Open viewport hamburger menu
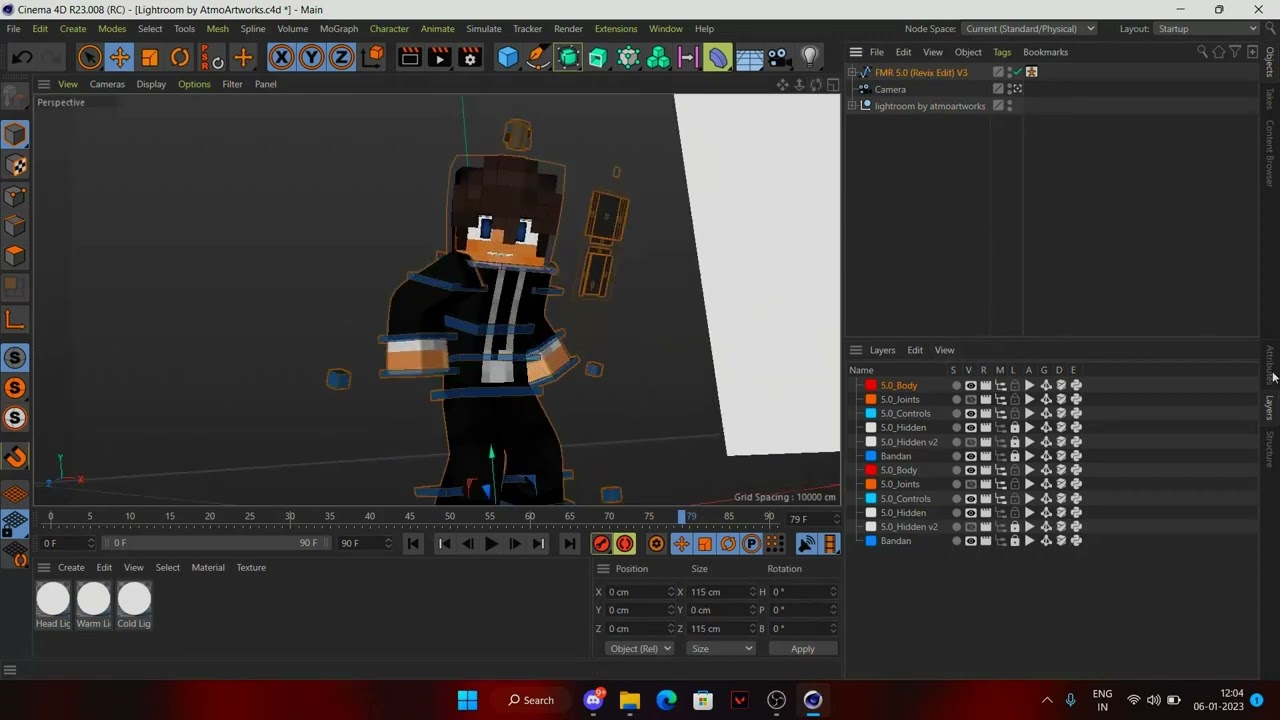 (43, 84)
